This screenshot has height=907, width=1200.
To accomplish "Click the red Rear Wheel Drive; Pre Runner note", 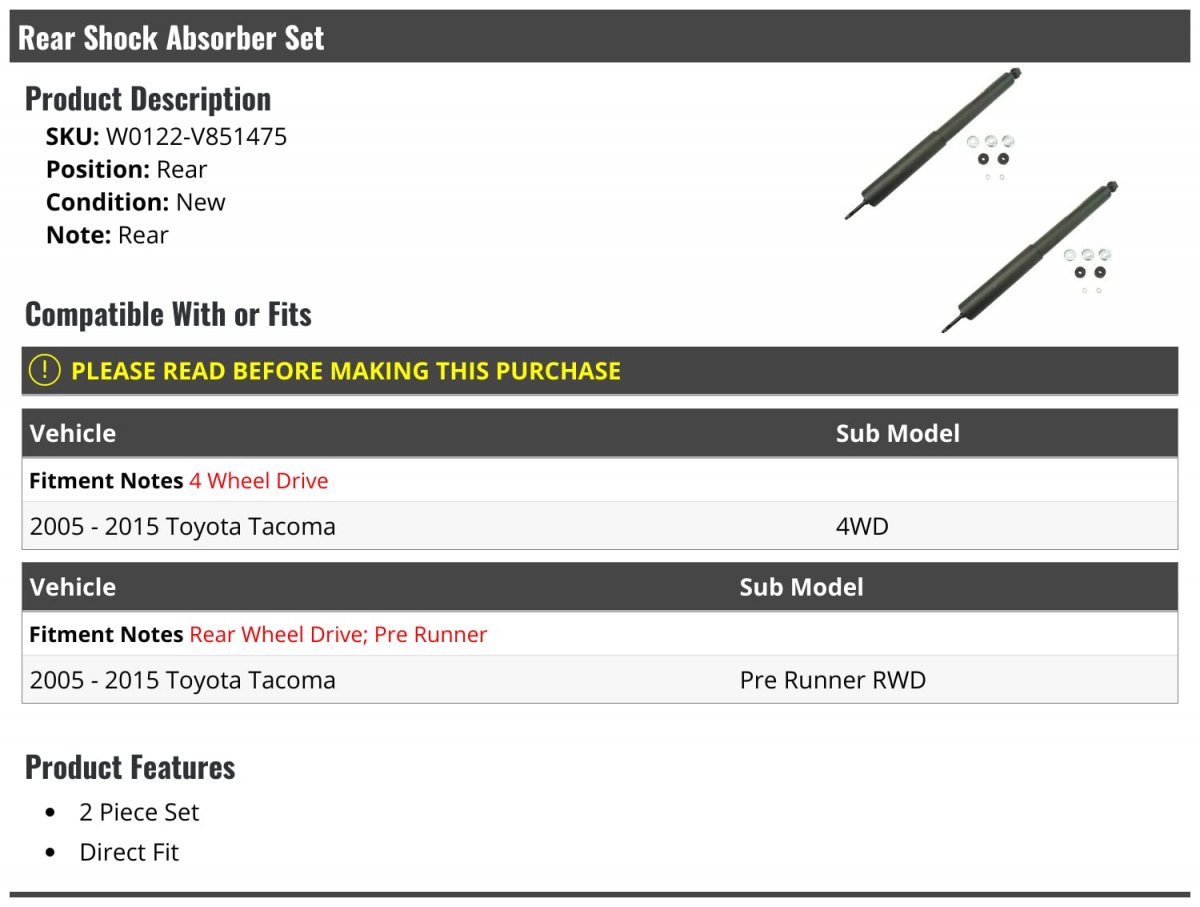I will coord(338,634).
